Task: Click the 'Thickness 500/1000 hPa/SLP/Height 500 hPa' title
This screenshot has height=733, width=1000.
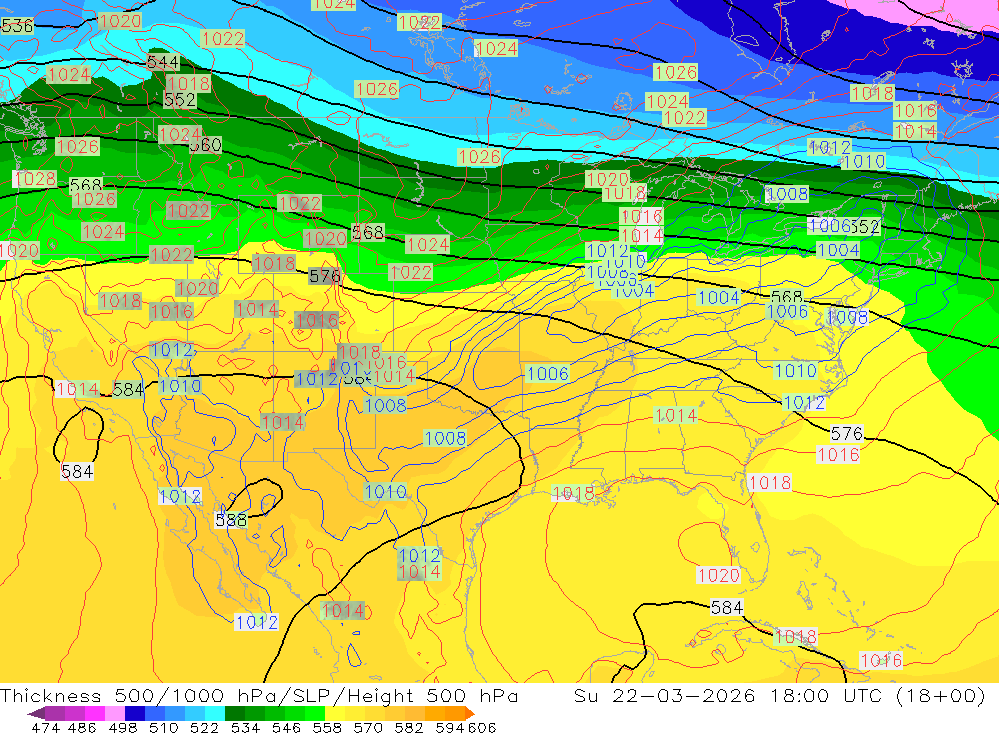Action: coord(259,695)
